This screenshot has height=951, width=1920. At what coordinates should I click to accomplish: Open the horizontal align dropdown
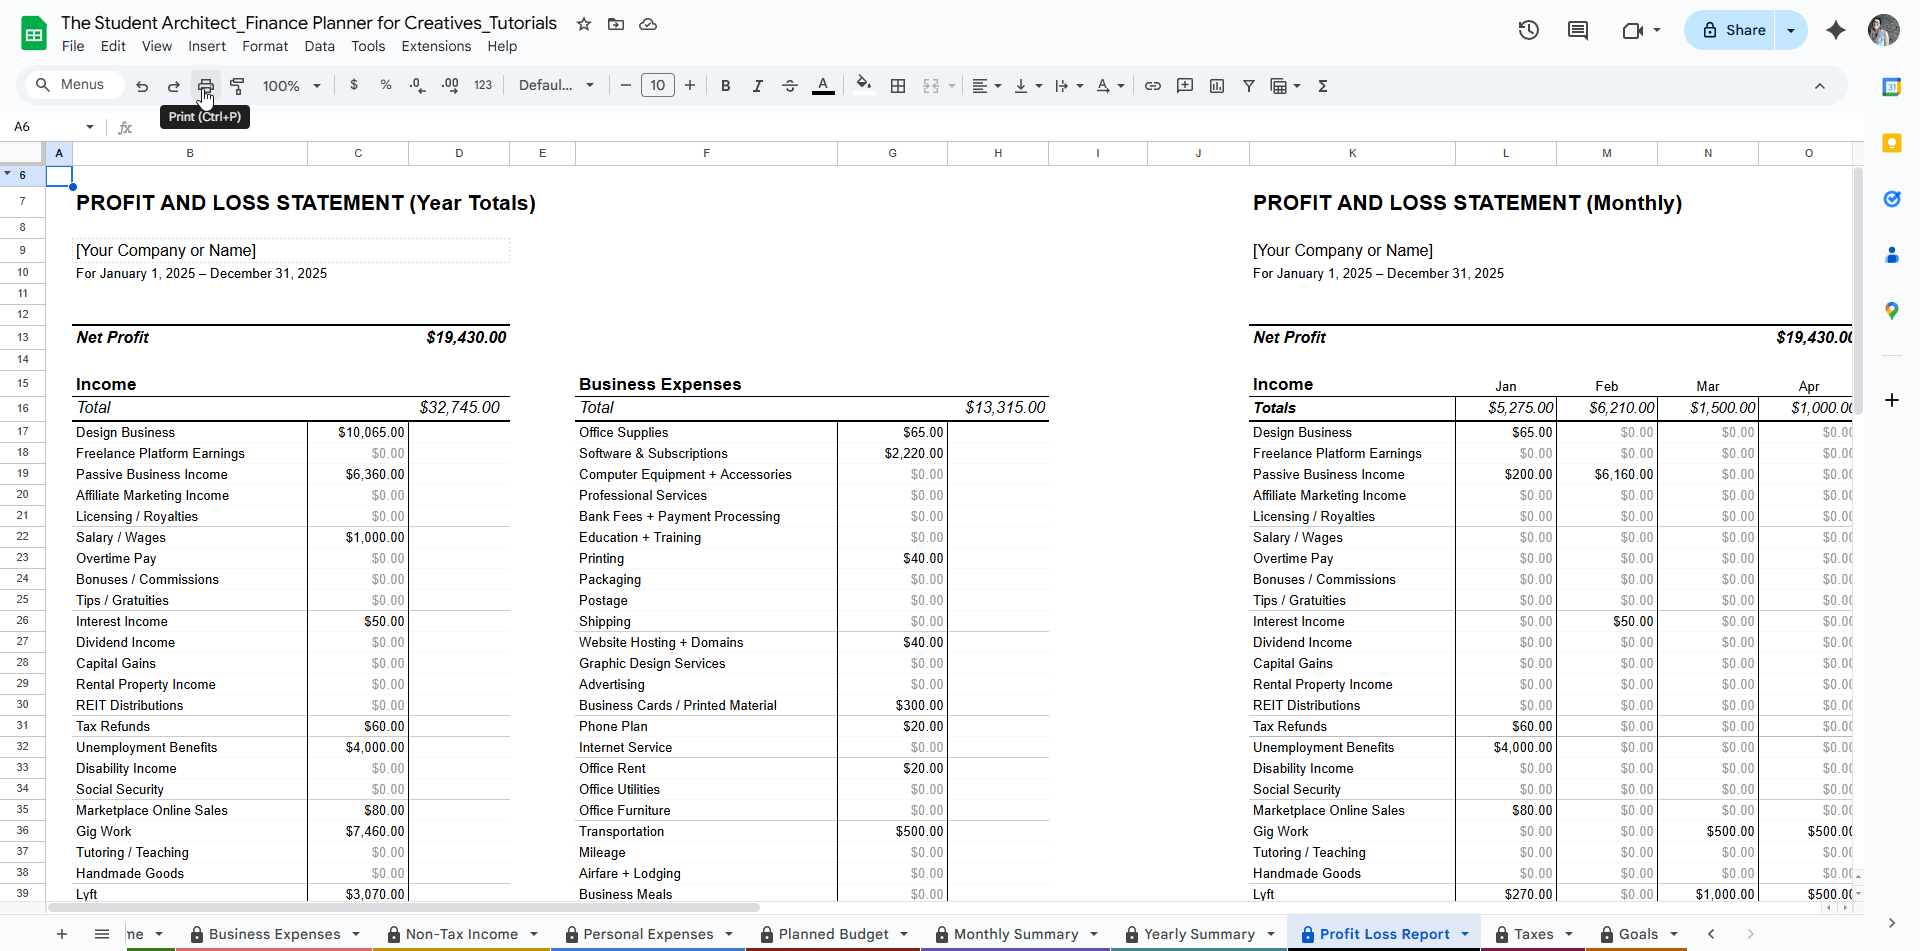pyautogui.click(x=986, y=86)
